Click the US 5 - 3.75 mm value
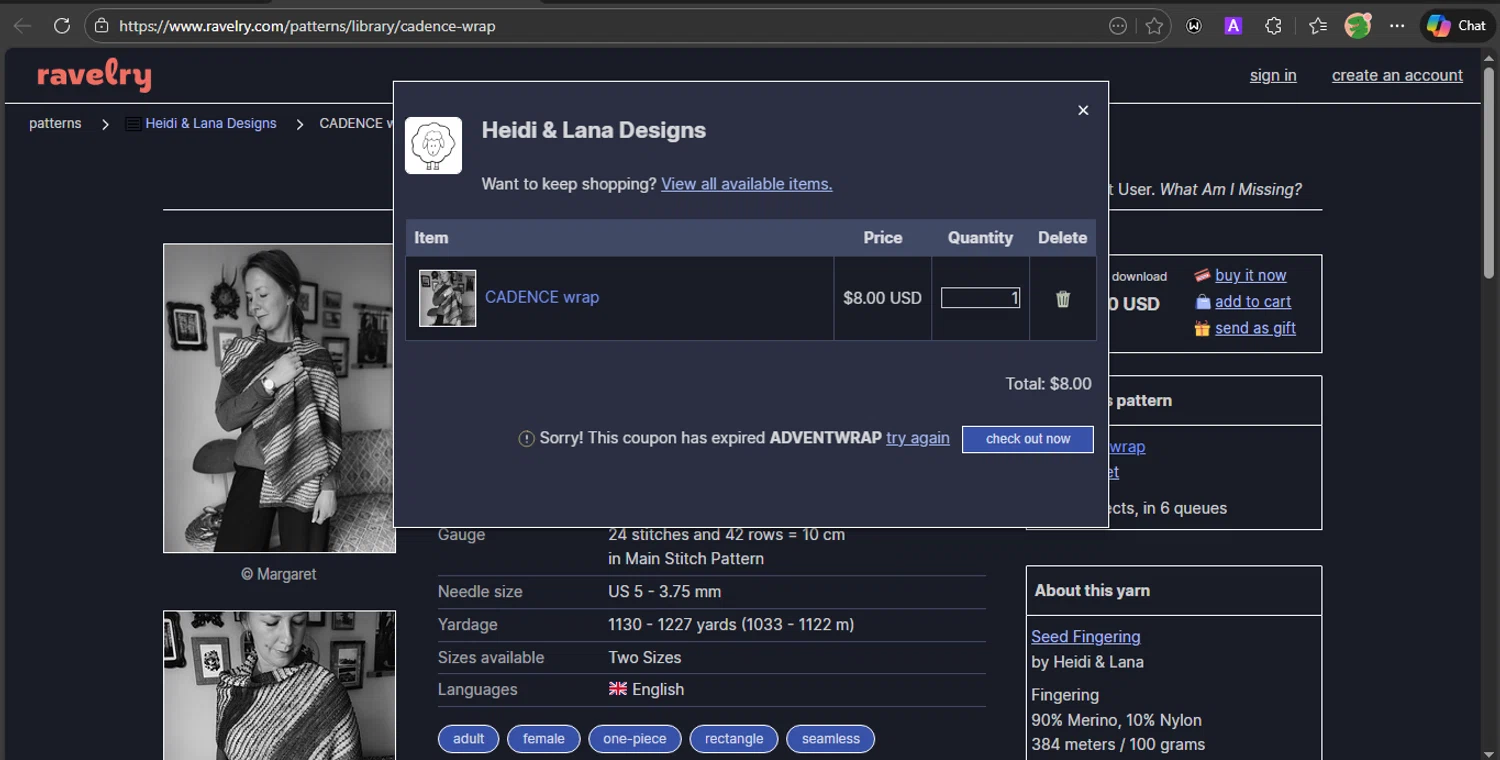Viewport: 1500px width, 760px height. [x=664, y=591]
